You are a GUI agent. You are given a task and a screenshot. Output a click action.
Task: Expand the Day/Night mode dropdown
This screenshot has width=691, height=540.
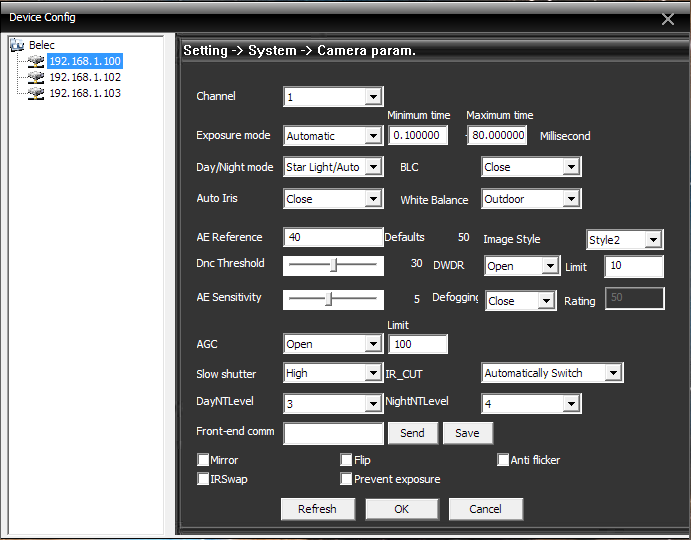coord(334,167)
